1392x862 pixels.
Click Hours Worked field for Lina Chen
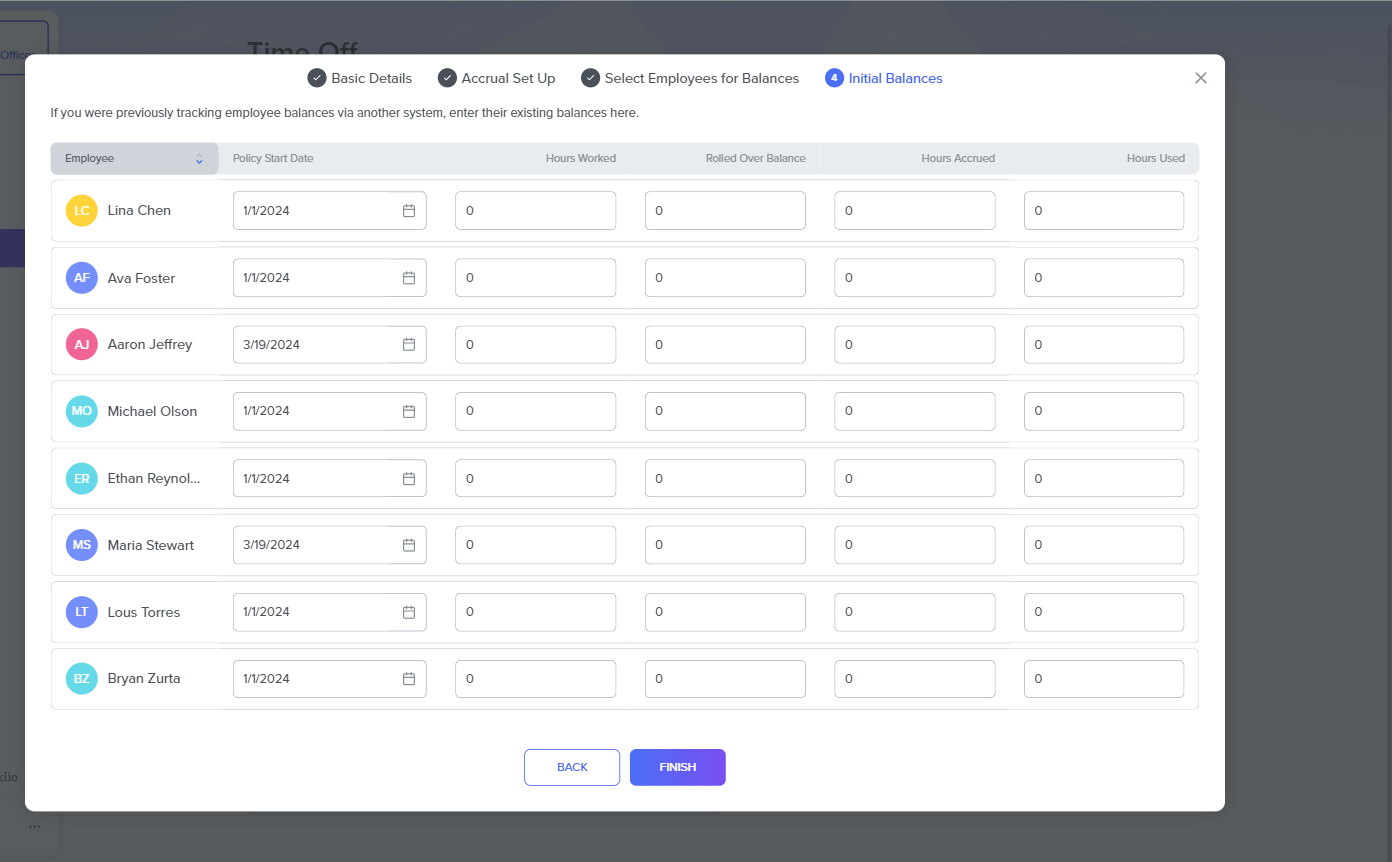coord(535,211)
